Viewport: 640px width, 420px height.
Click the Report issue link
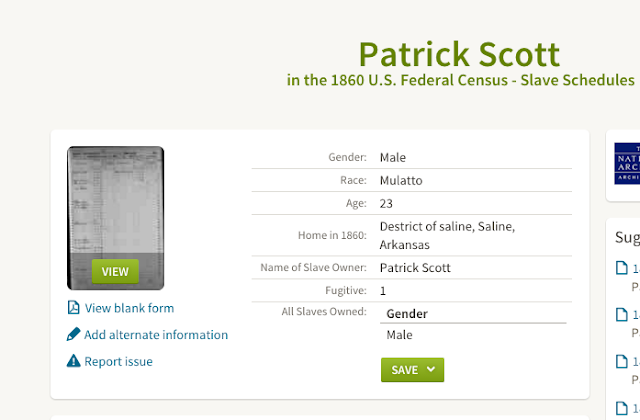tap(118, 361)
